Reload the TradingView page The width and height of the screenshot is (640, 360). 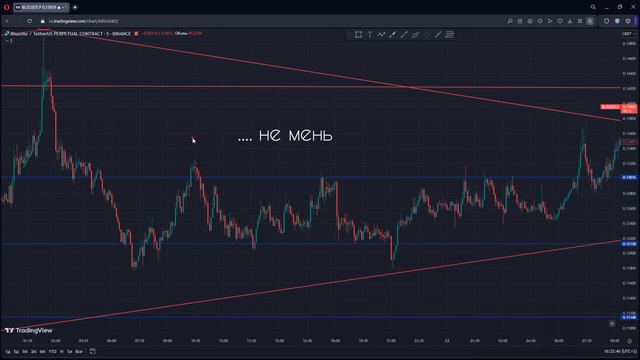pyautogui.click(x=30, y=21)
